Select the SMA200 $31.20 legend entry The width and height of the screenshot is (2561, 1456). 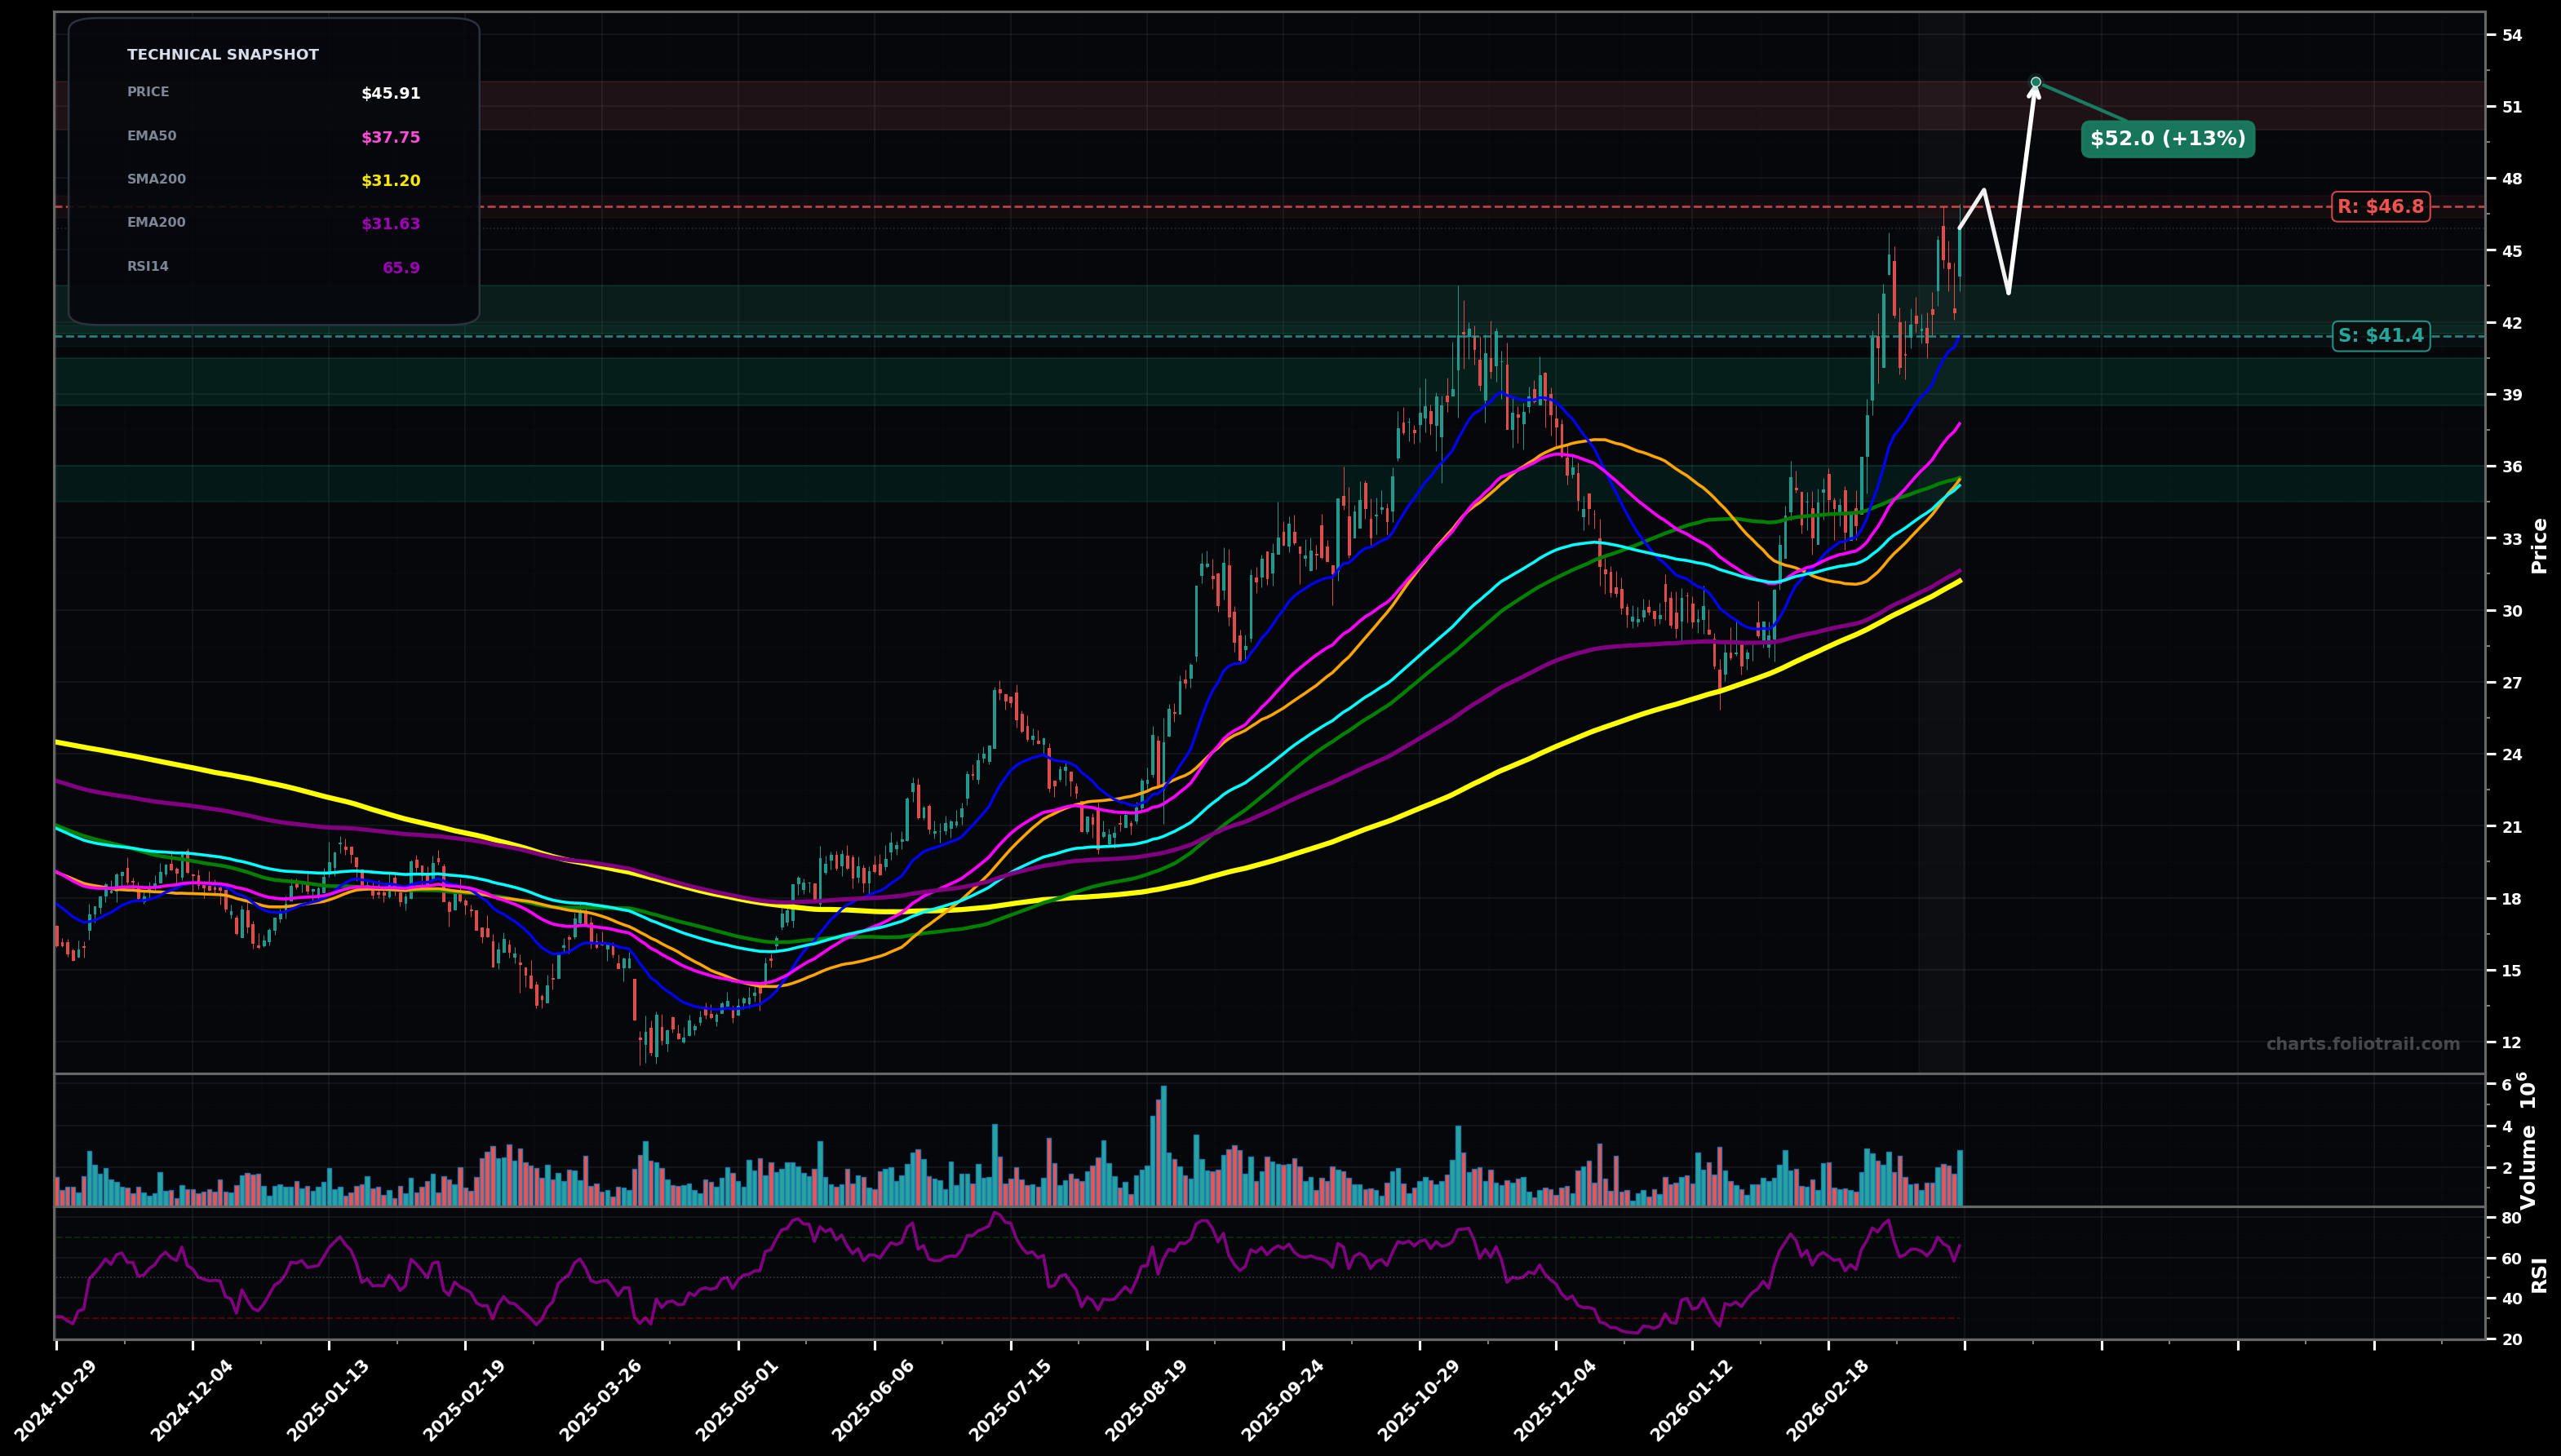270,179
